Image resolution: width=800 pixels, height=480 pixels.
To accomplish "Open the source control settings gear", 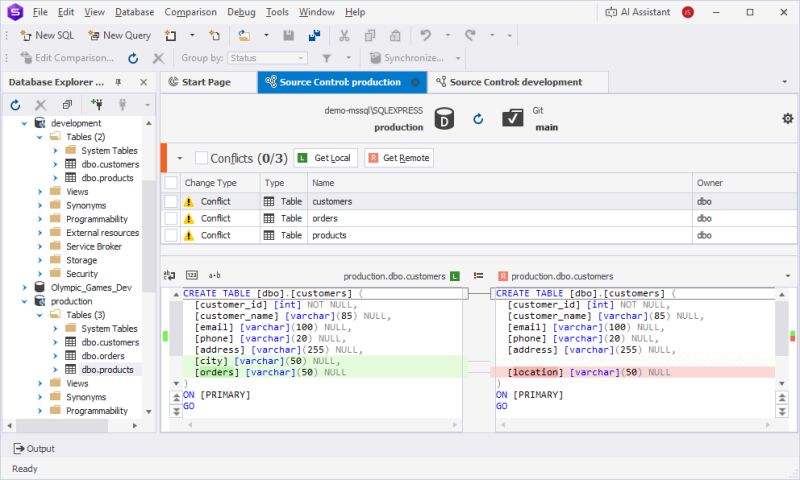I will tap(787, 118).
